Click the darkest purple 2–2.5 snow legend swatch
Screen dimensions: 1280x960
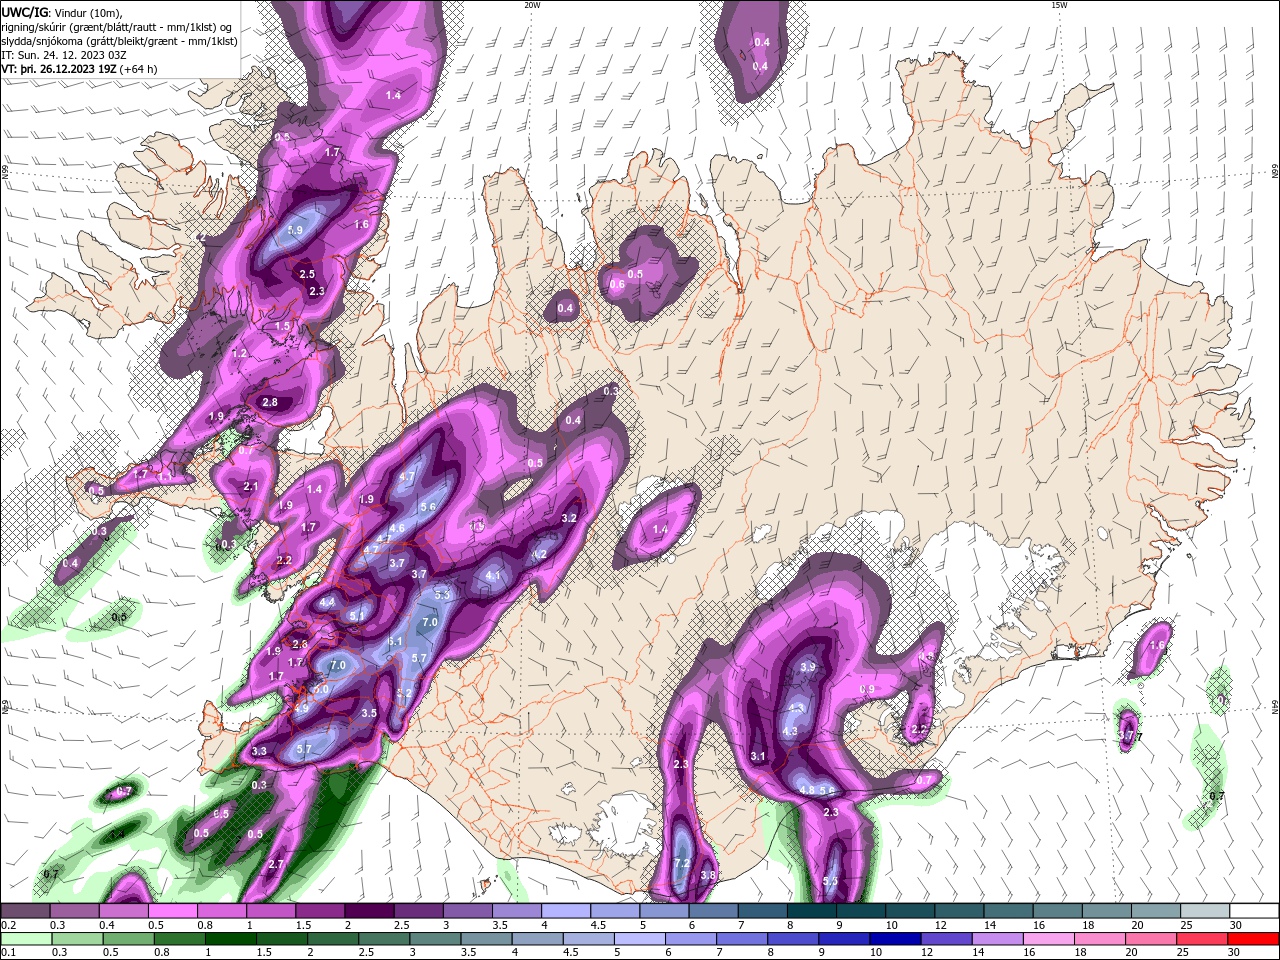tap(369, 911)
